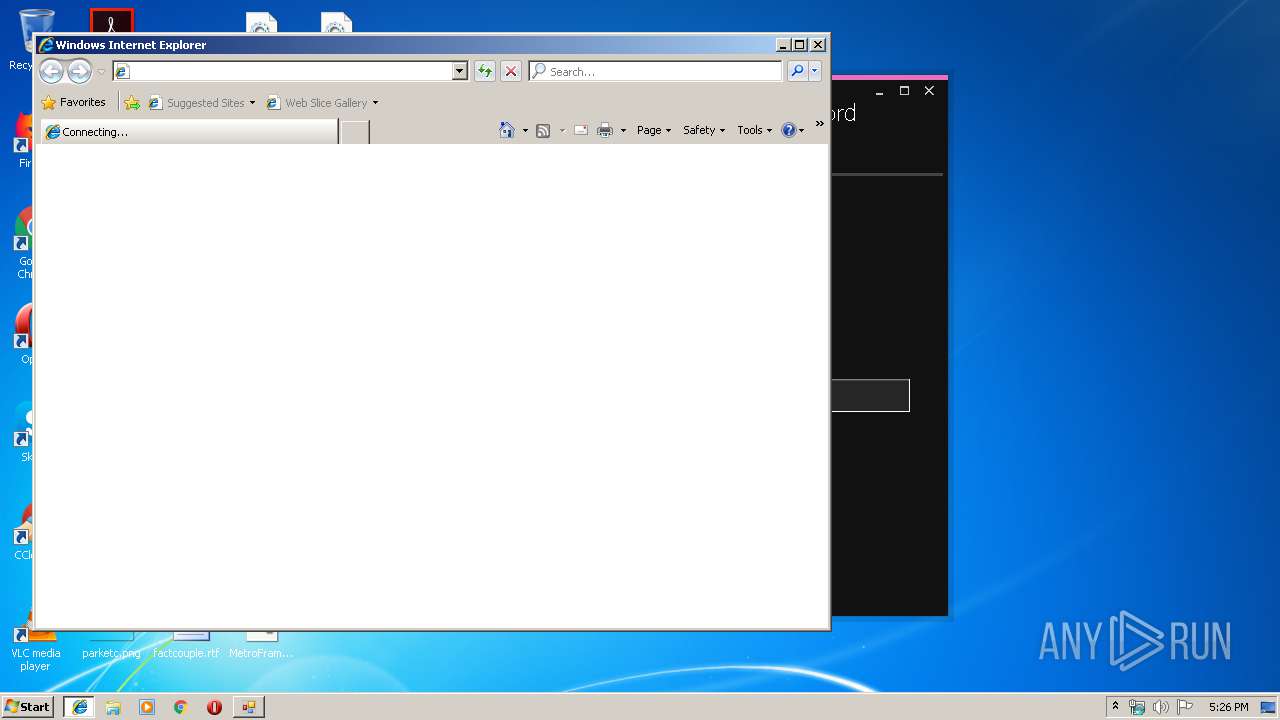
Task: Click the IE logo in the title bar
Action: [45, 45]
